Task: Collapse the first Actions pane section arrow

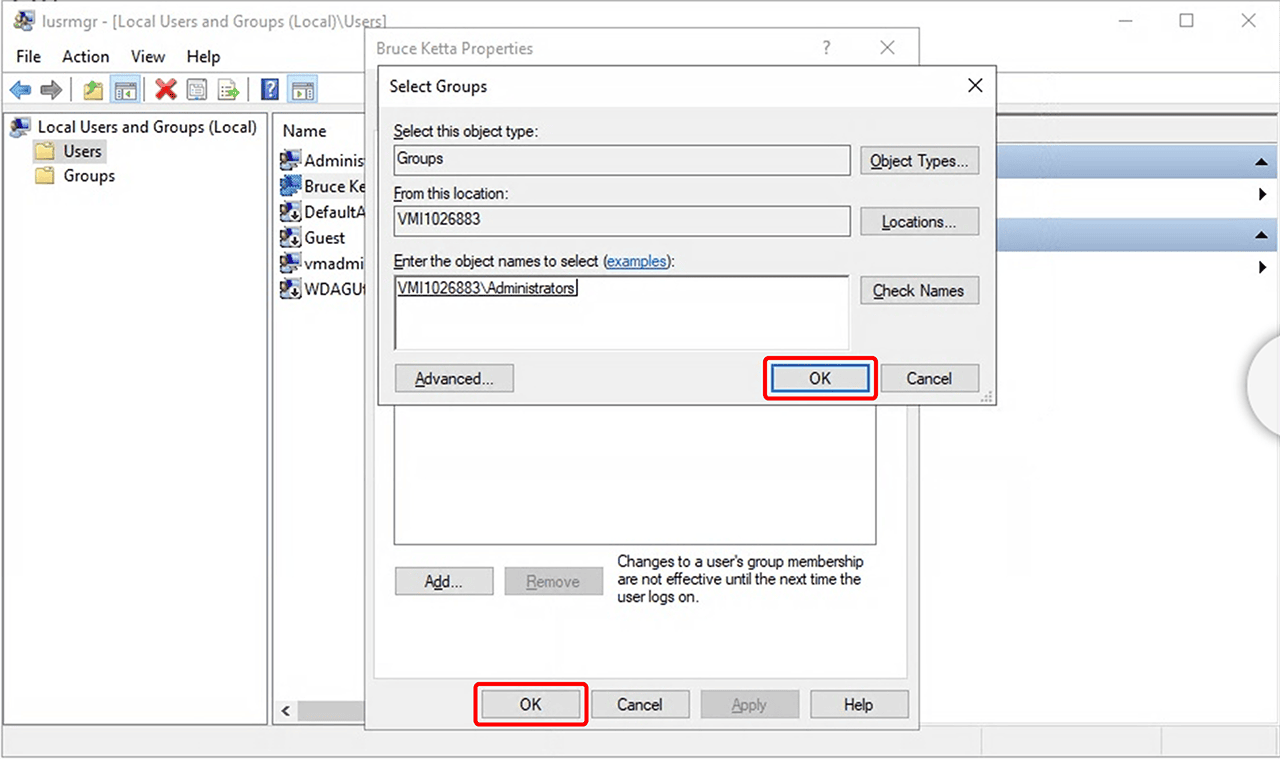Action: coord(1262,162)
